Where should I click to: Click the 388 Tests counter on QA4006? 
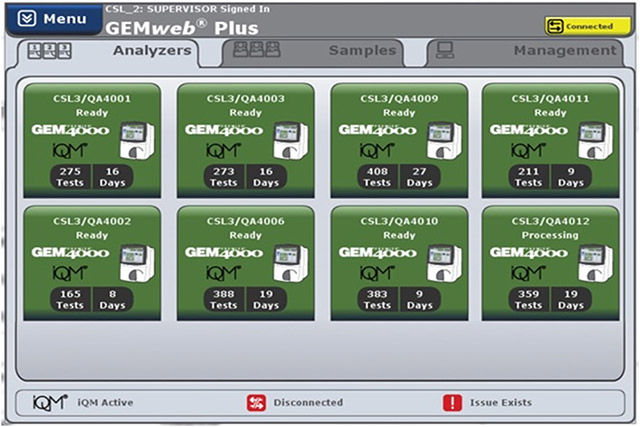click(224, 299)
